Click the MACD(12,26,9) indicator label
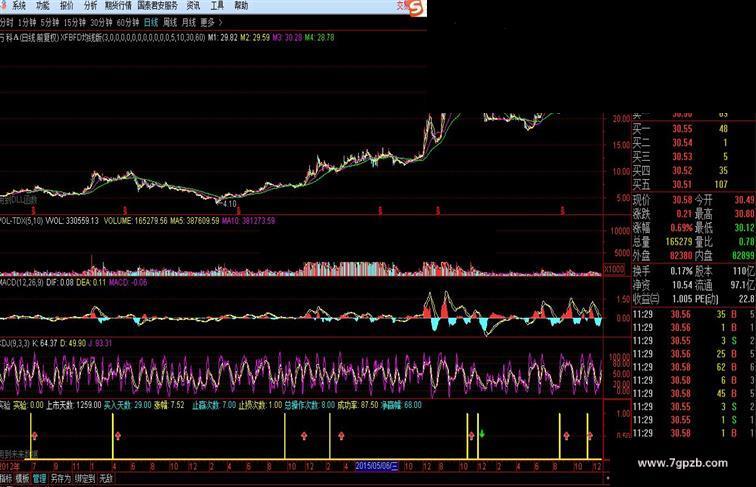This screenshot has width=756, height=487. click(x=22, y=282)
